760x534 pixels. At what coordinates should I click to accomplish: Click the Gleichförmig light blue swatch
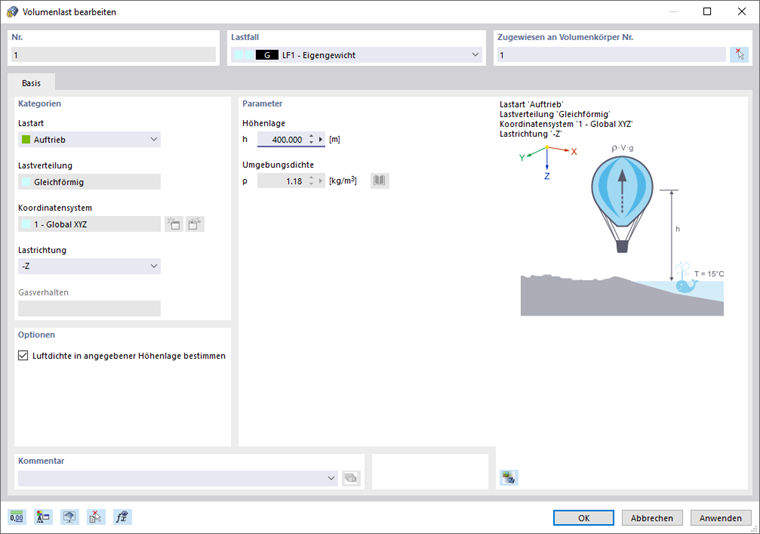pyautogui.click(x=26, y=182)
